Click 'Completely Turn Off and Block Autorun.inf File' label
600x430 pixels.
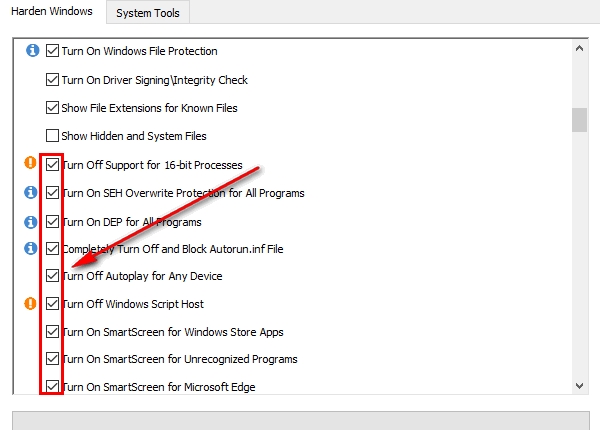point(173,249)
